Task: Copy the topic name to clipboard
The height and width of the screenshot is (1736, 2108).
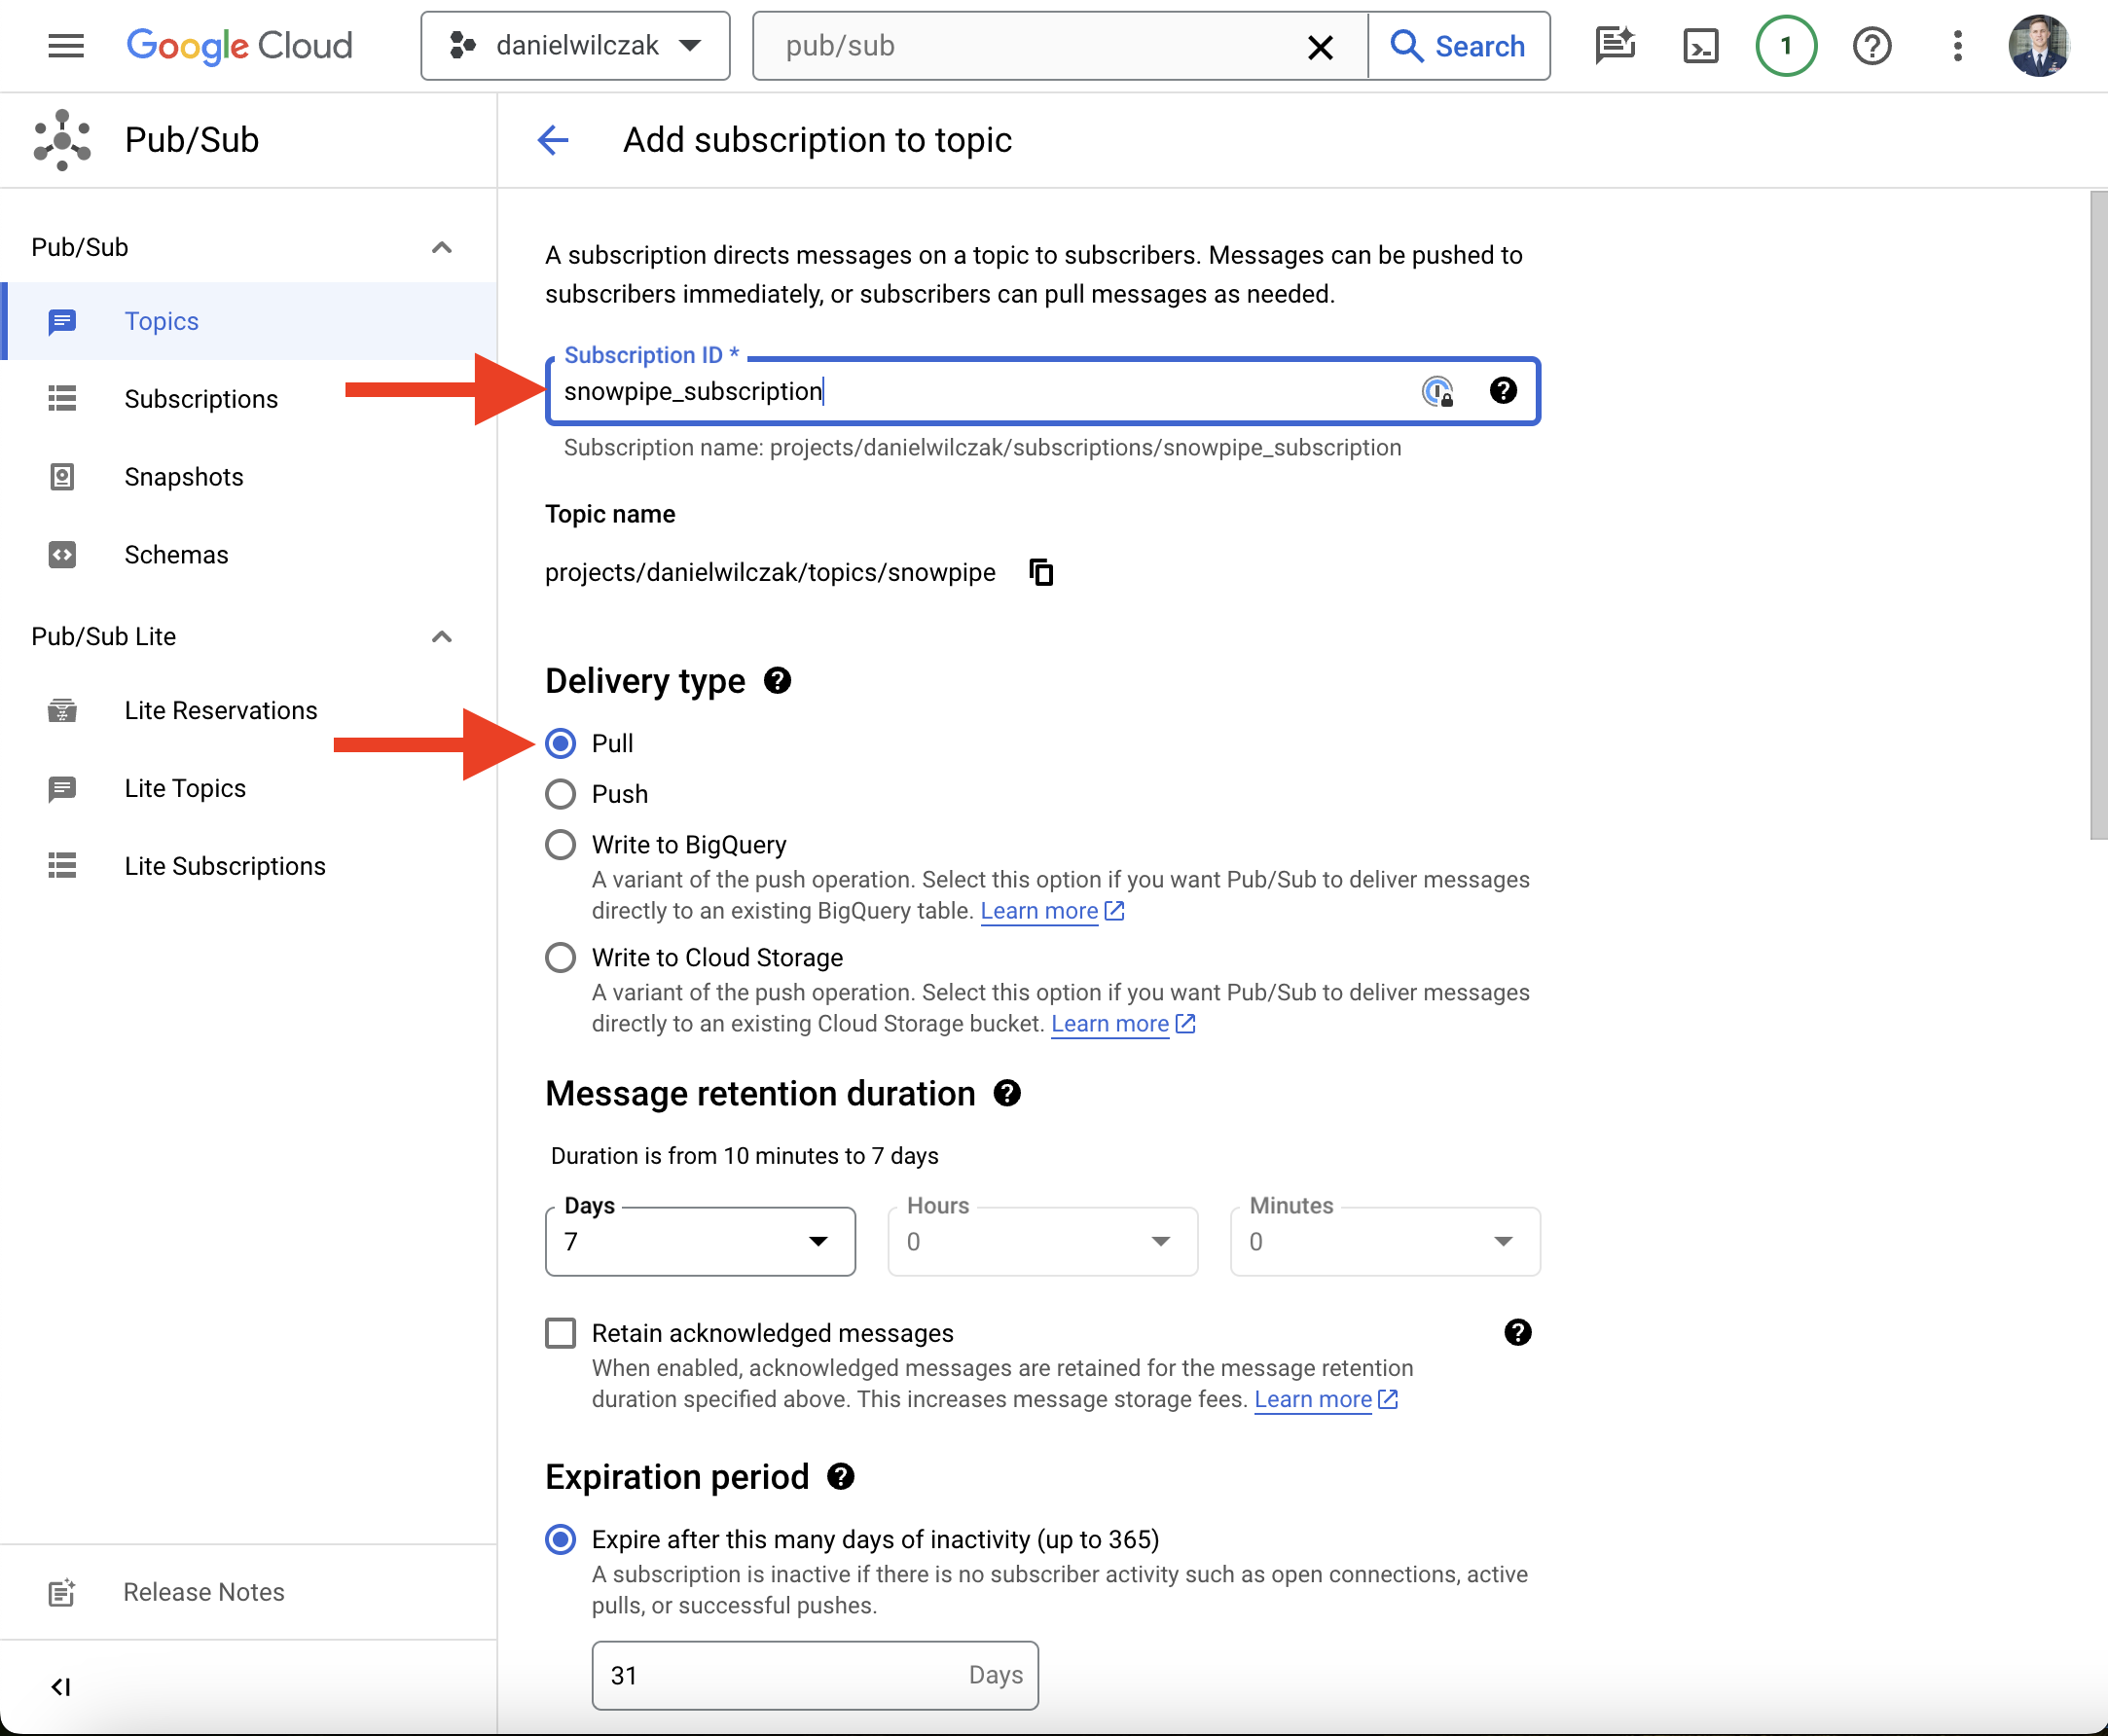Action: pyautogui.click(x=1041, y=572)
